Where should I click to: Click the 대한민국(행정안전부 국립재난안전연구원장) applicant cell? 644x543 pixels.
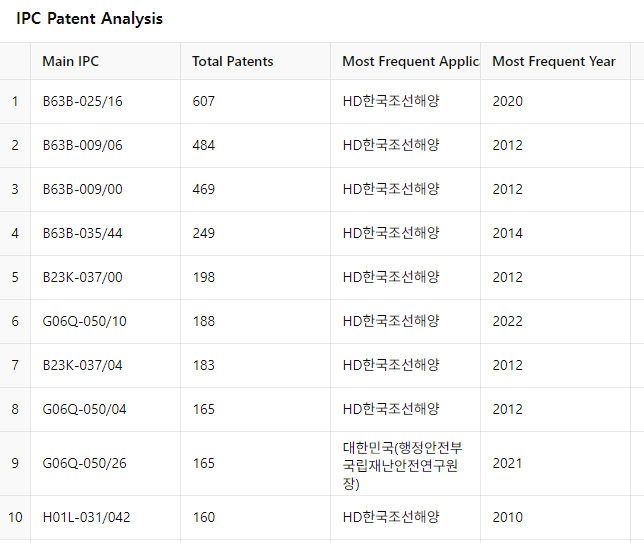(x=405, y=463)
